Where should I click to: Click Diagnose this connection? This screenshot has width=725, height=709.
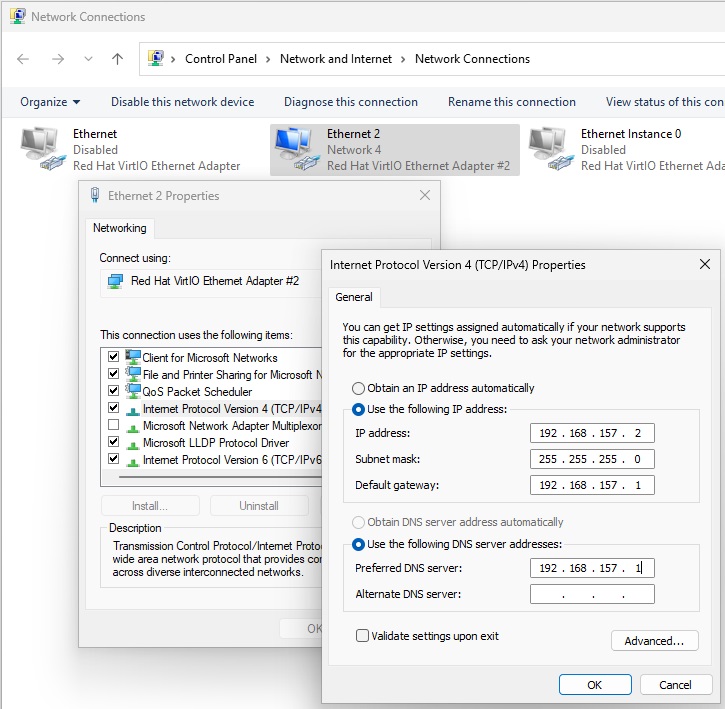coord(350,102)
